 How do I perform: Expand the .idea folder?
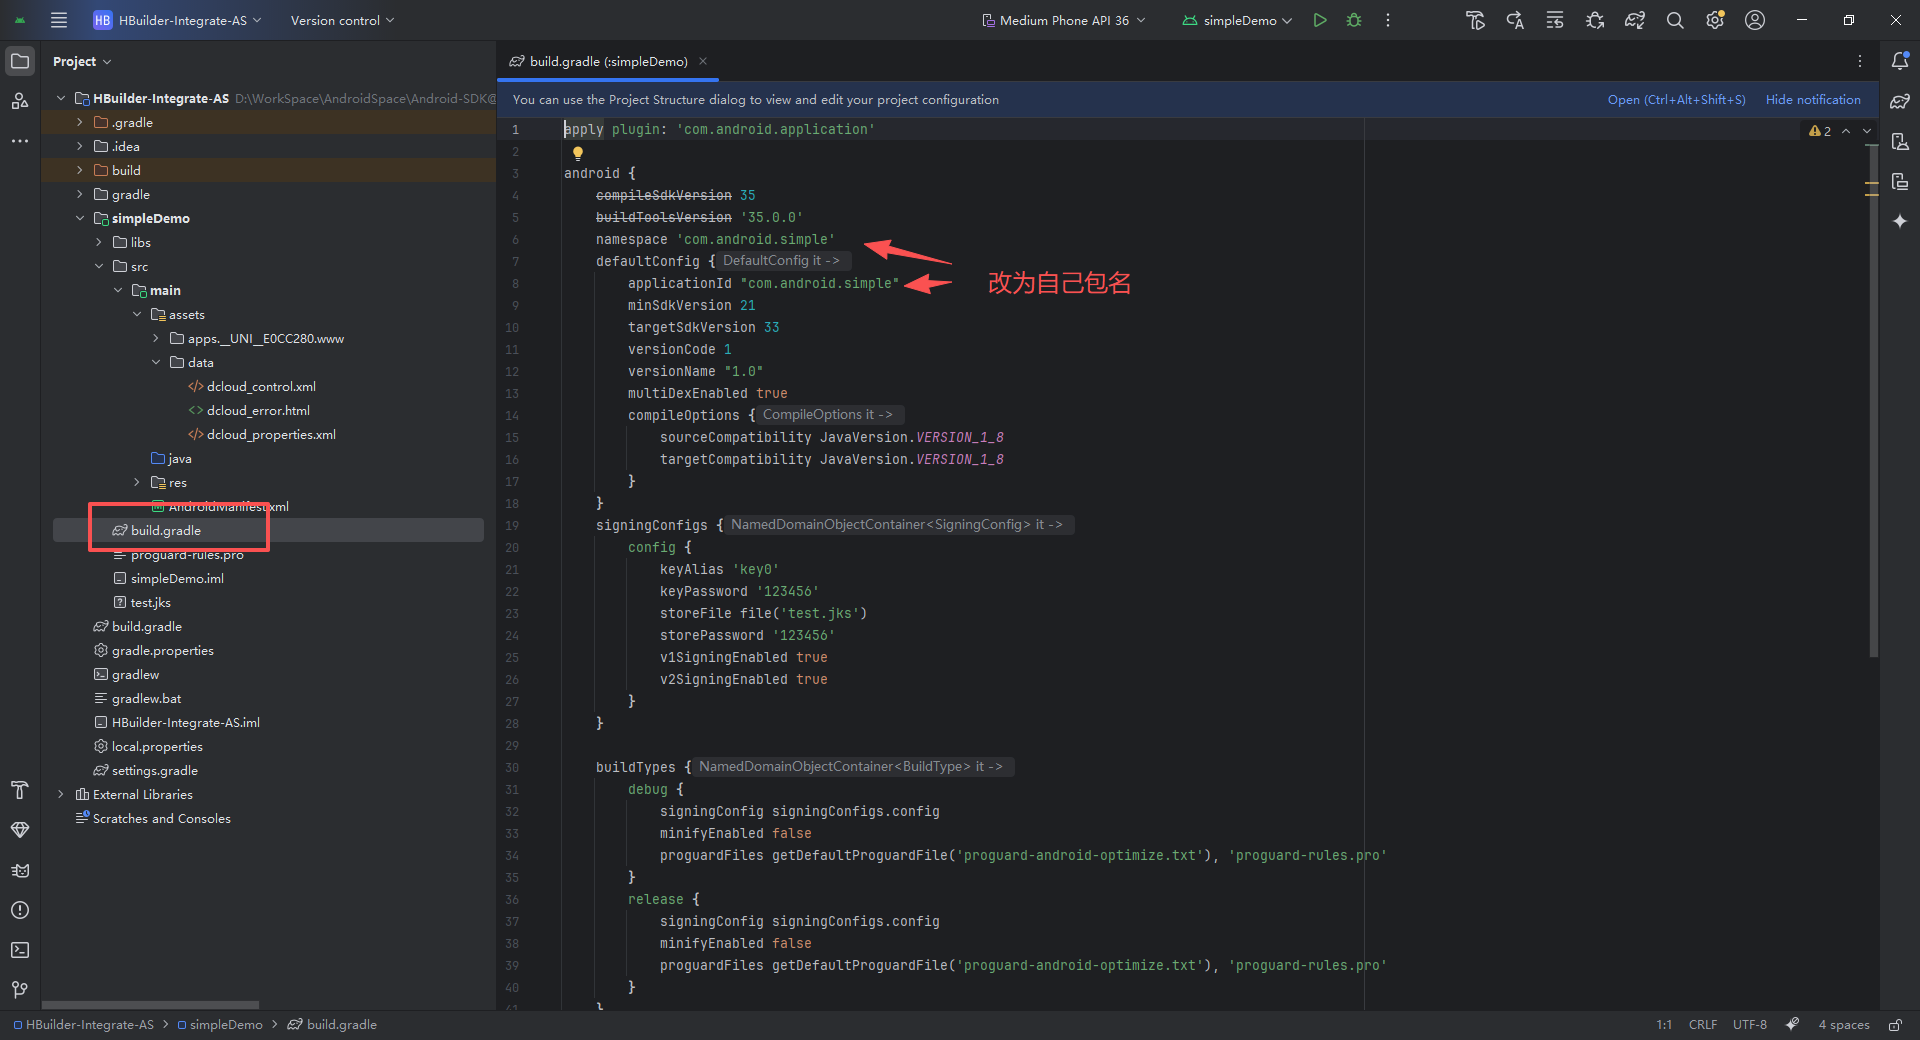(x=80, y=146)
